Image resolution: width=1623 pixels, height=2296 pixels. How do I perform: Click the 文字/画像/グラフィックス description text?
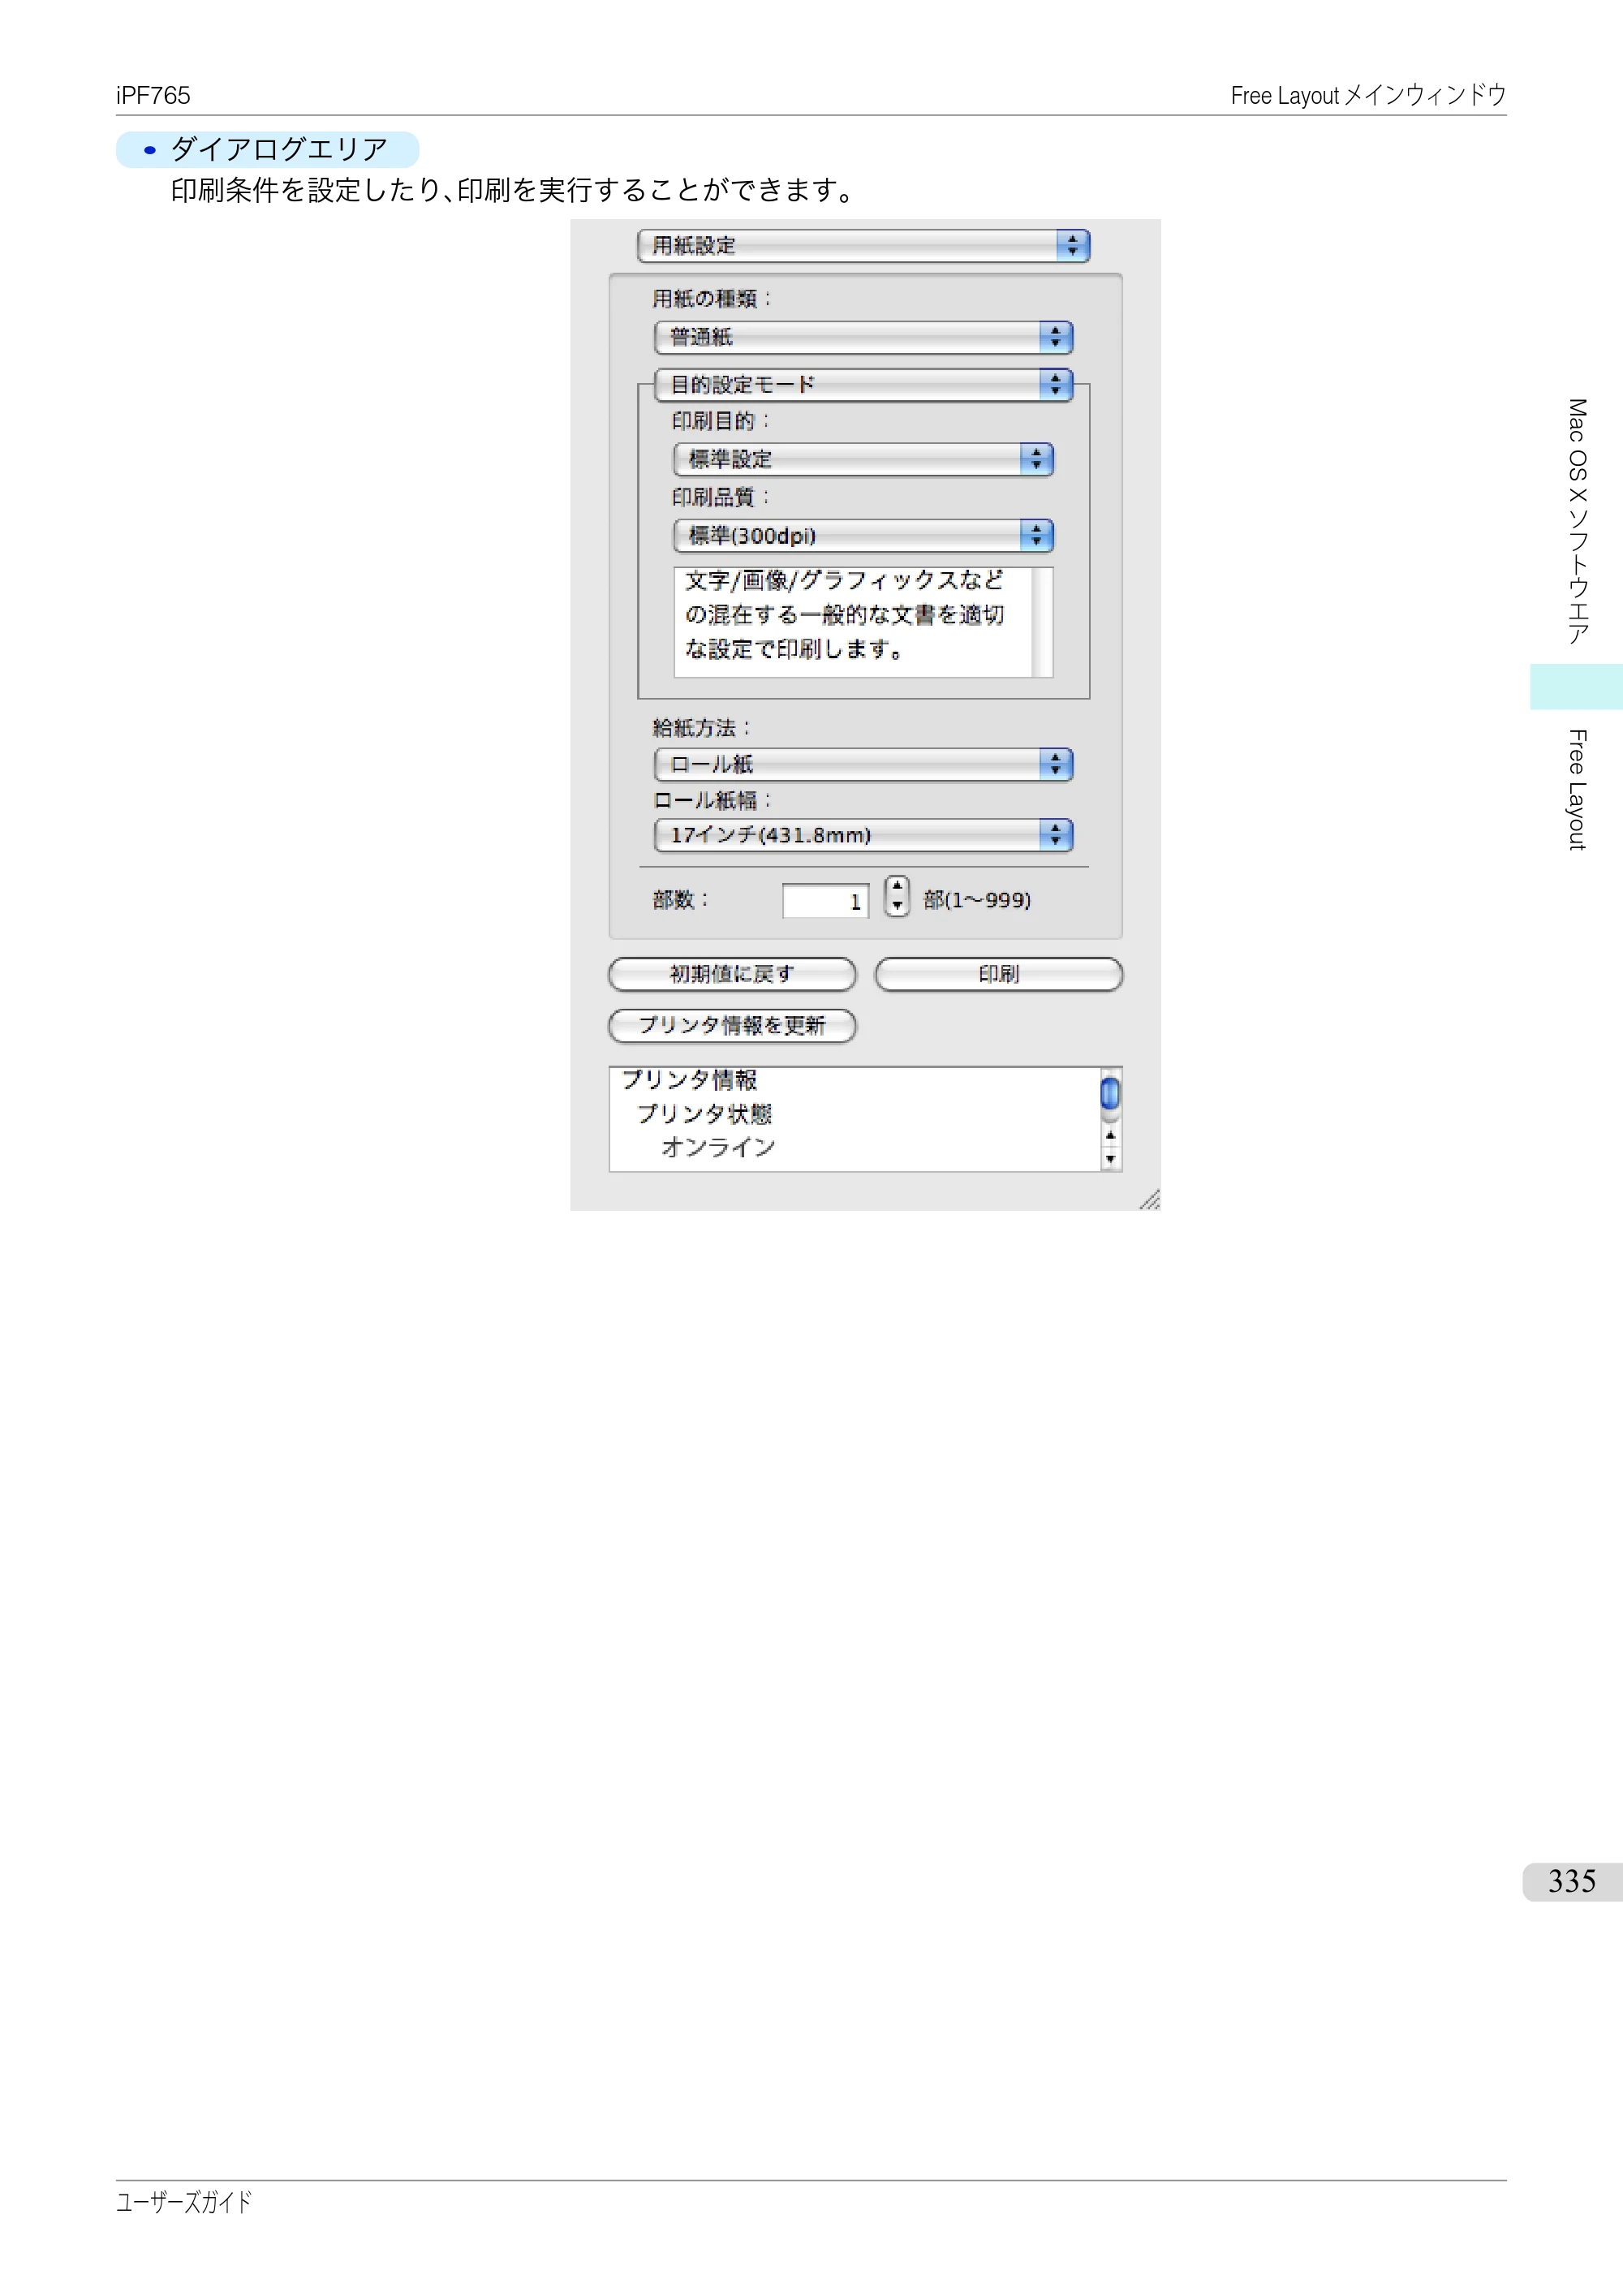[x=844, y=614]
